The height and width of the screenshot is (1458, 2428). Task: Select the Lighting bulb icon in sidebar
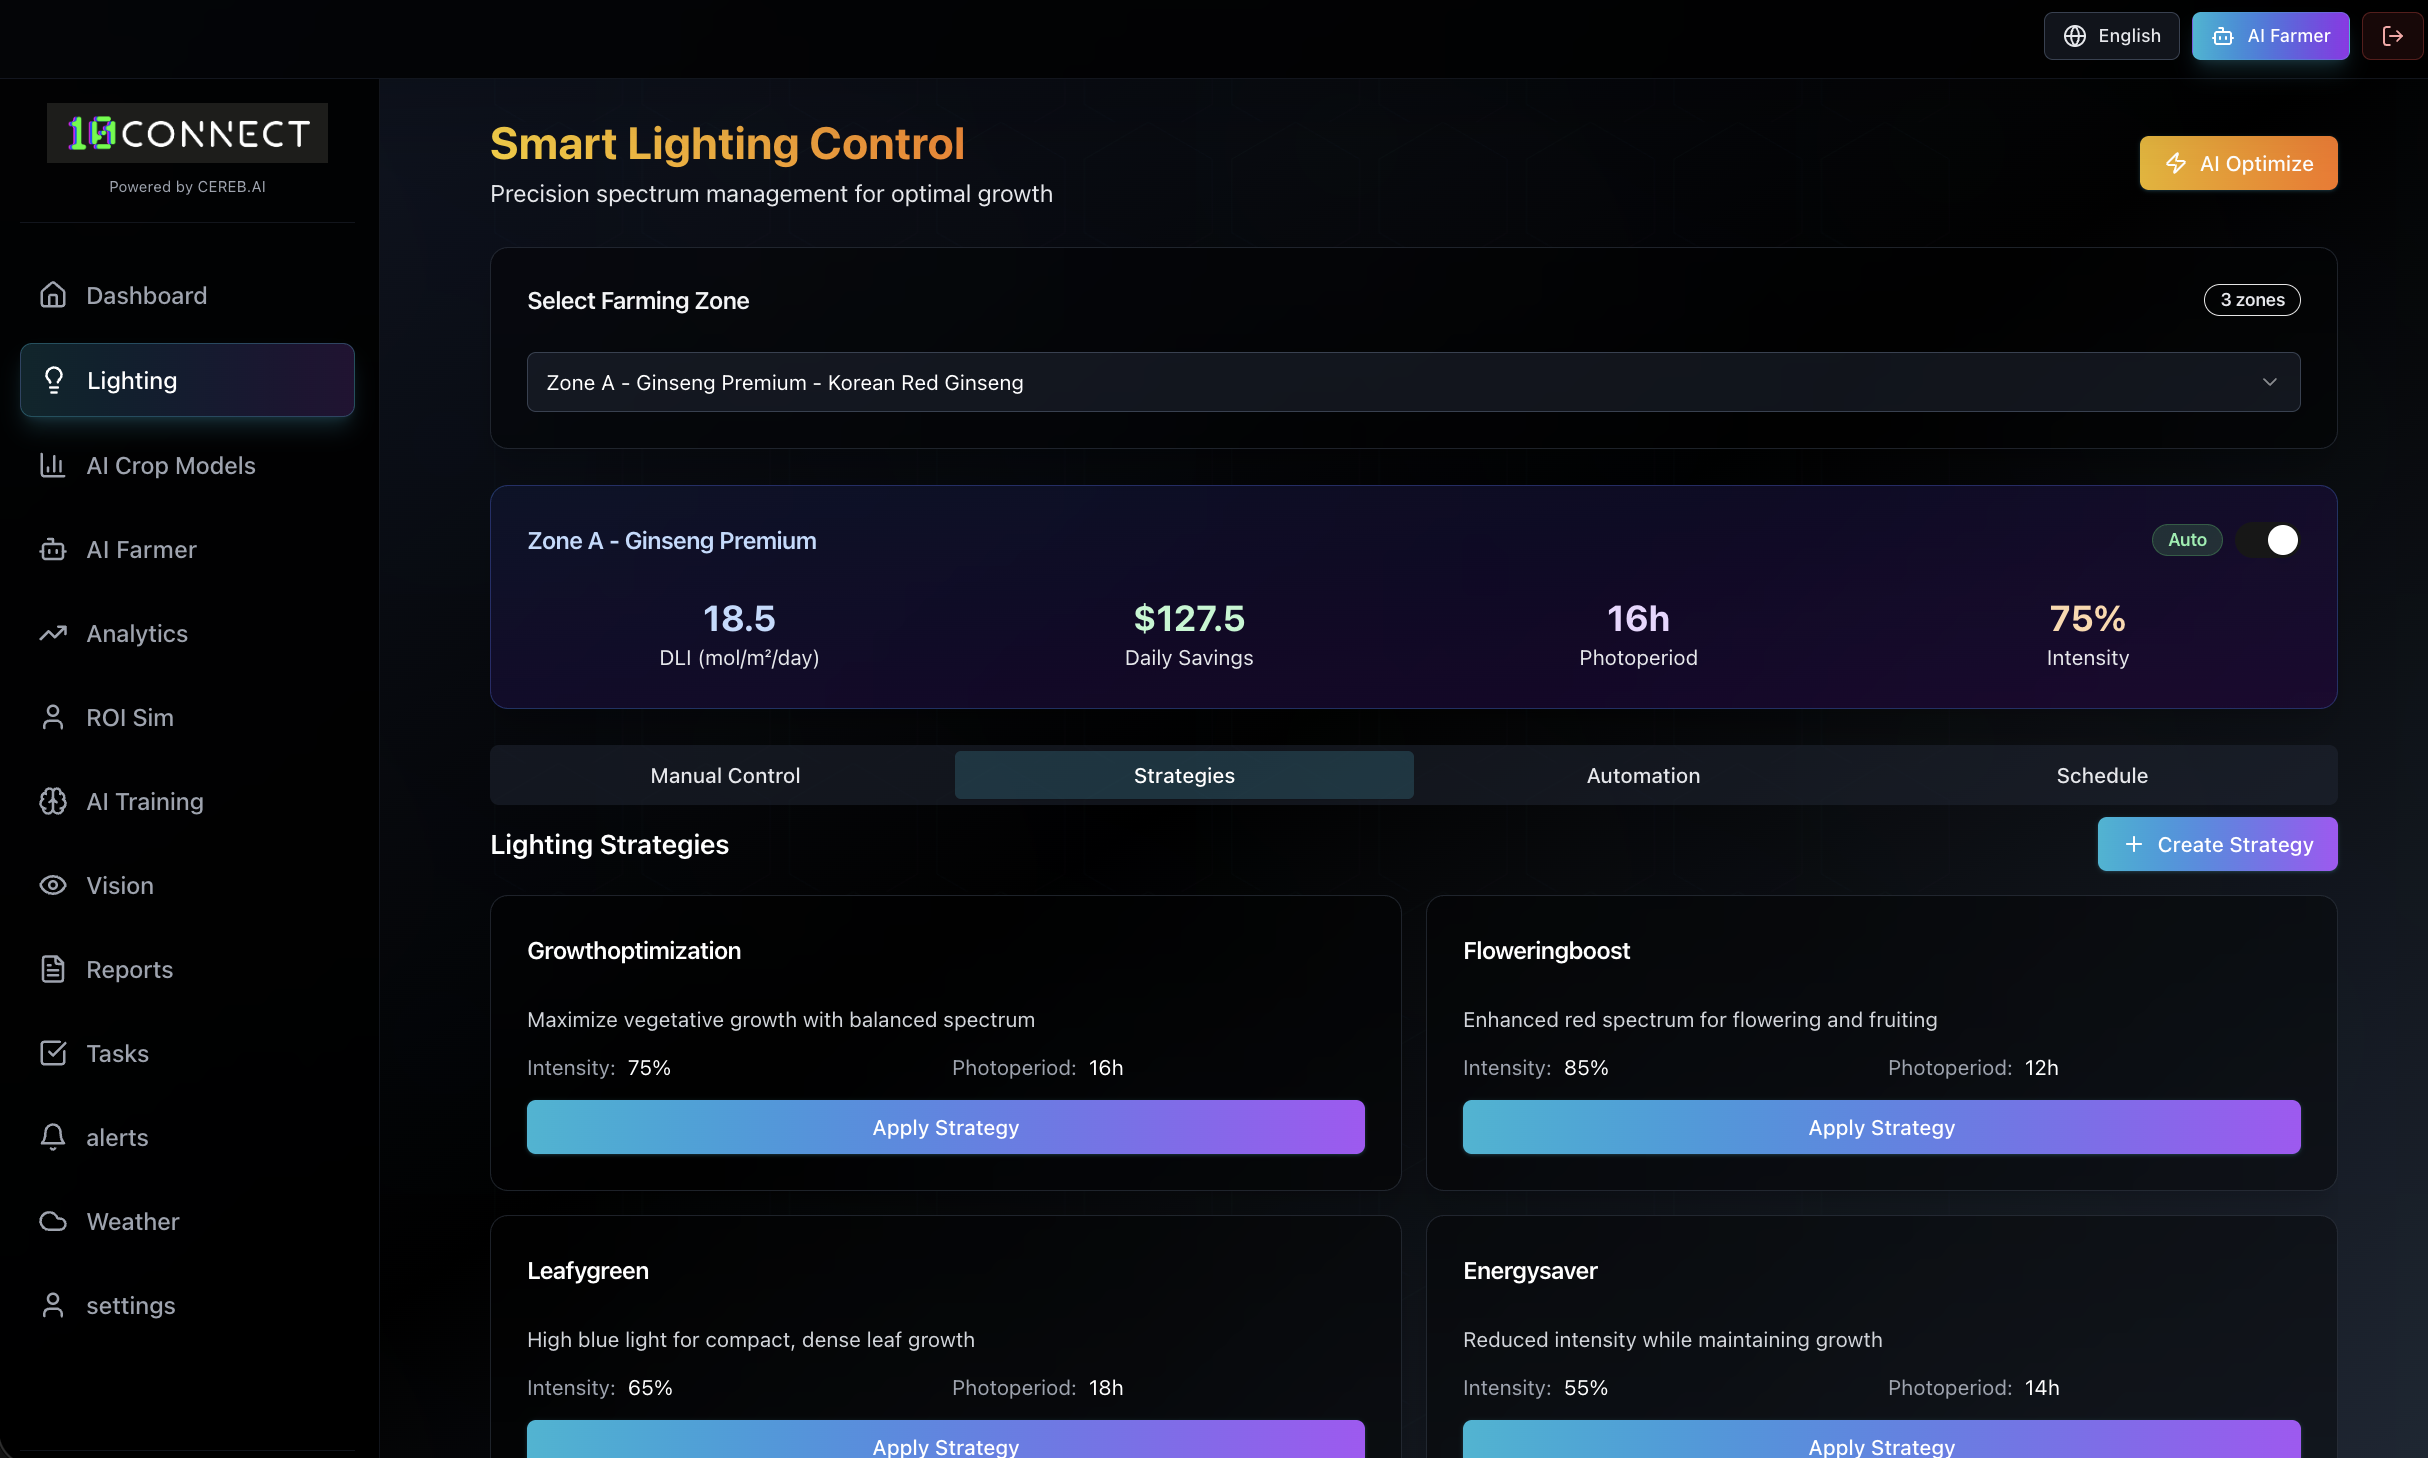click(x=54, y=380)
